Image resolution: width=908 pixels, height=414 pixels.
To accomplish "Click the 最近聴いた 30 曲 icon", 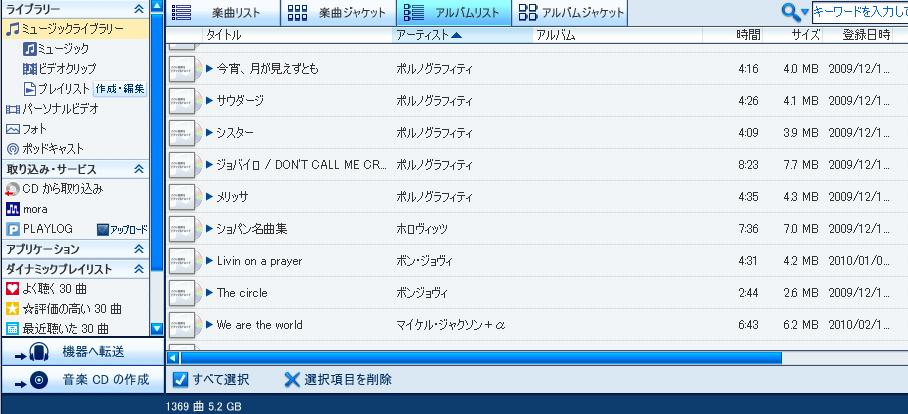I will (12, 329).
